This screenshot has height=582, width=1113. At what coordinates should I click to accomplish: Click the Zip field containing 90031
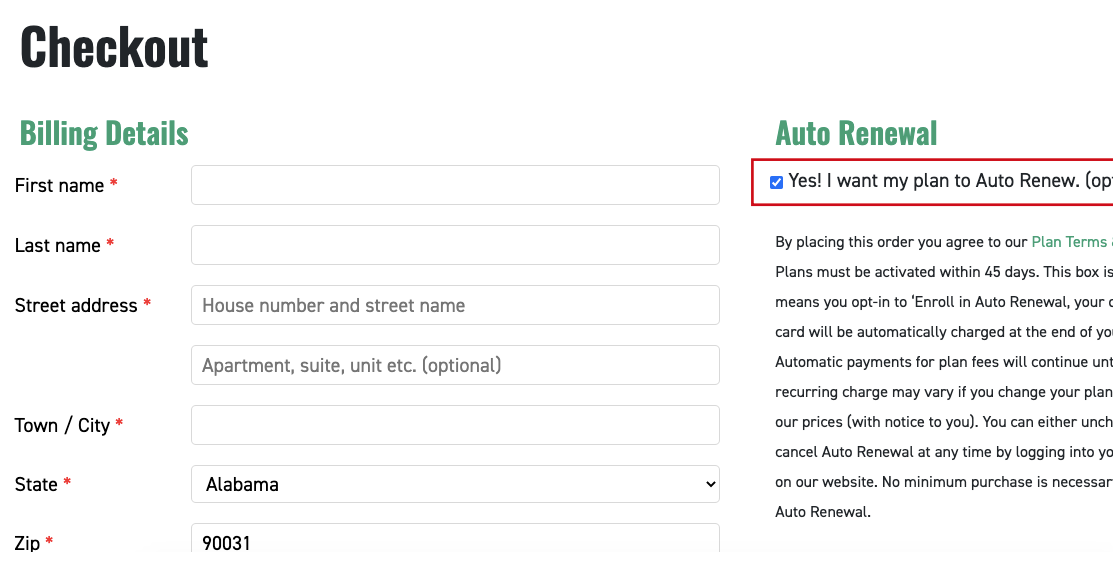pyautogui.click(x=455, y=542)
